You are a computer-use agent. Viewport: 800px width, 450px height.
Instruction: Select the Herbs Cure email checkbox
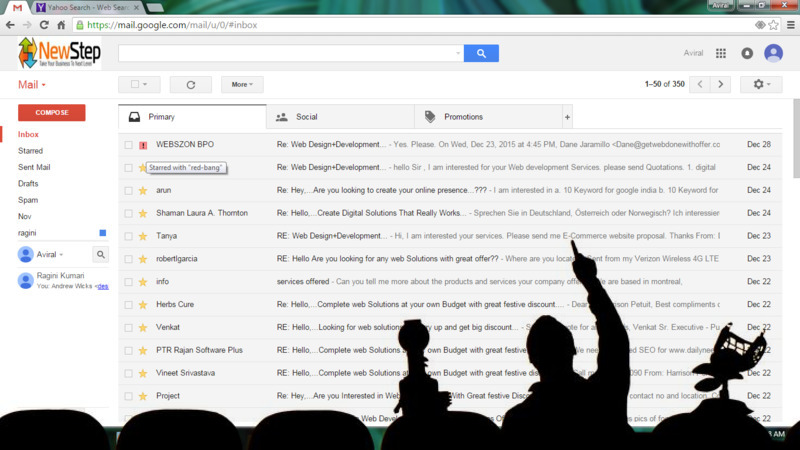(x=129, y=305)
